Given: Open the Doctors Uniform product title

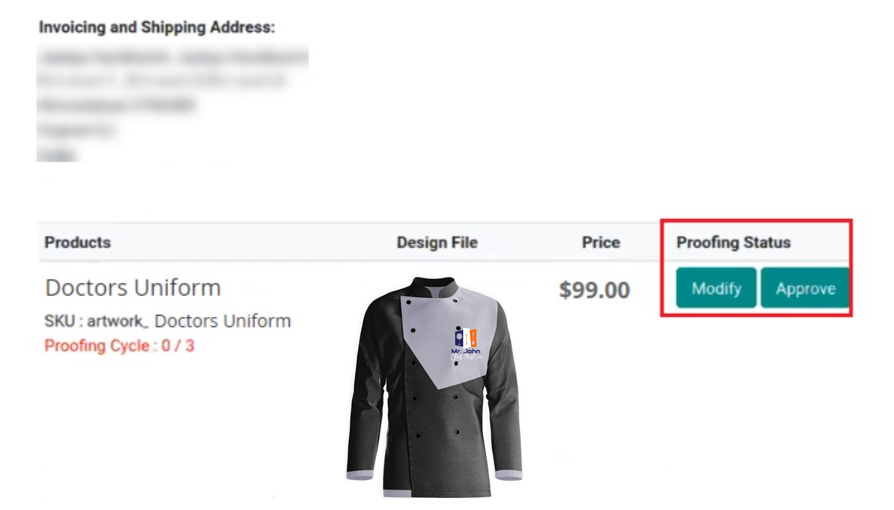Looking at the screenshot, I should click(x=133, y=288).
